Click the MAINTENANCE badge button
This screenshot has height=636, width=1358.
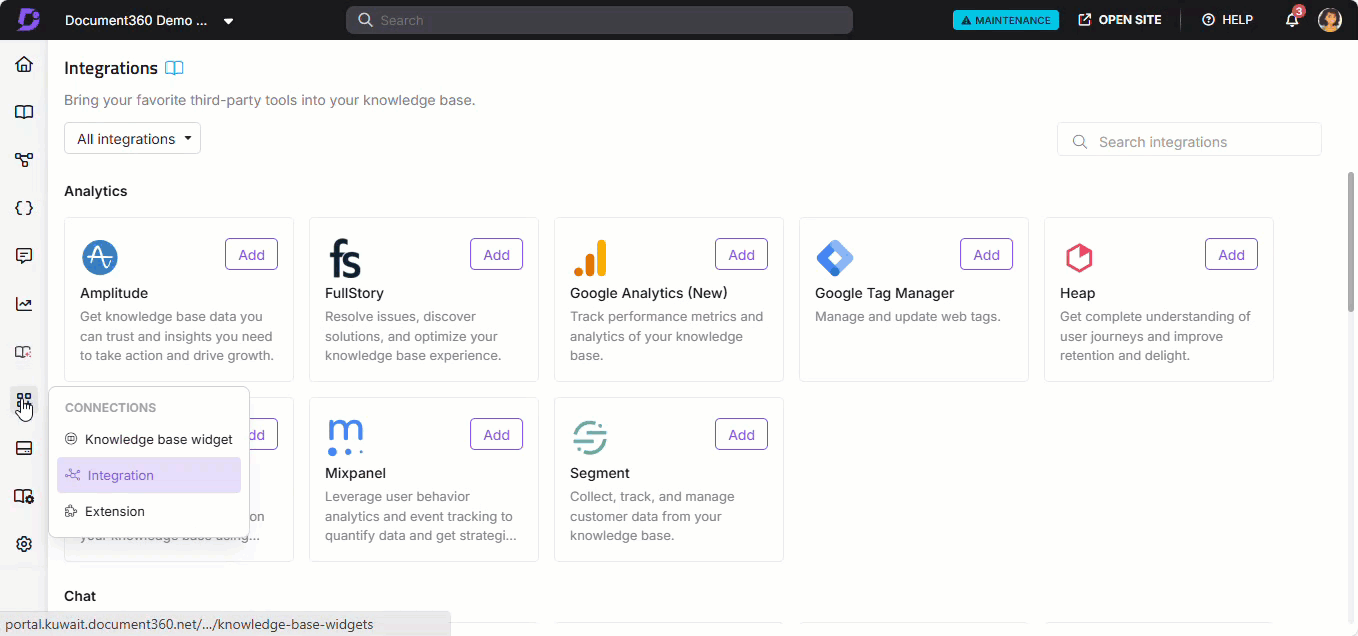click(x=1005, y=20)
